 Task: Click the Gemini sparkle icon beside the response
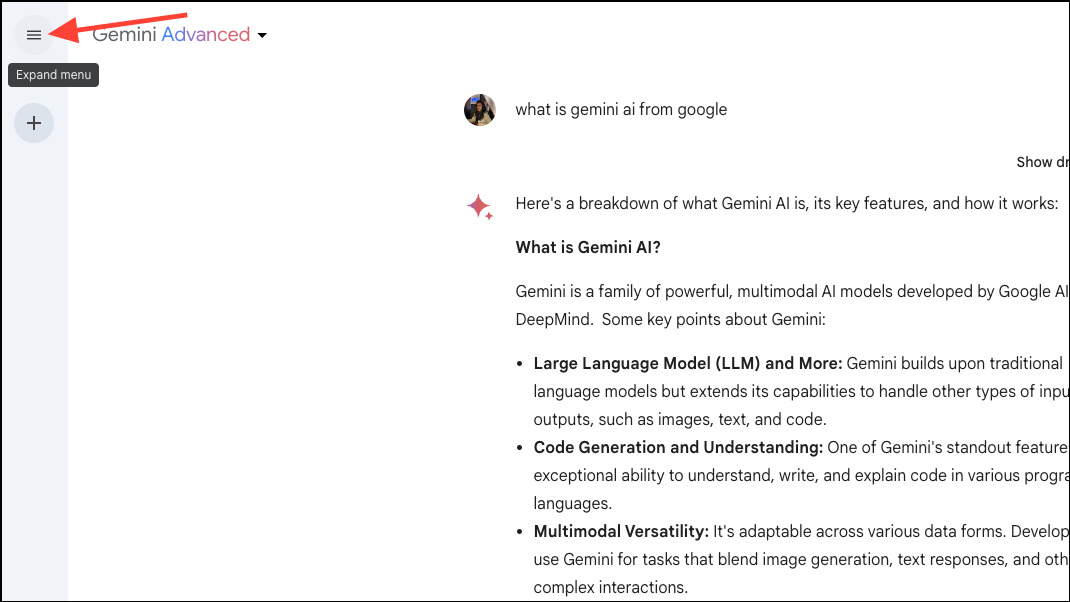coord(480,205)
